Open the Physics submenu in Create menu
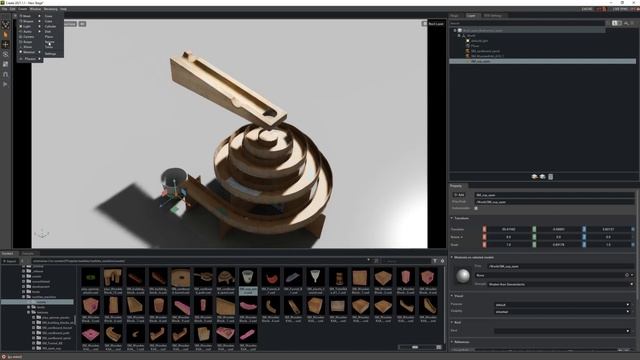This screenshot has width=640, height=360. tap(30, 59)
